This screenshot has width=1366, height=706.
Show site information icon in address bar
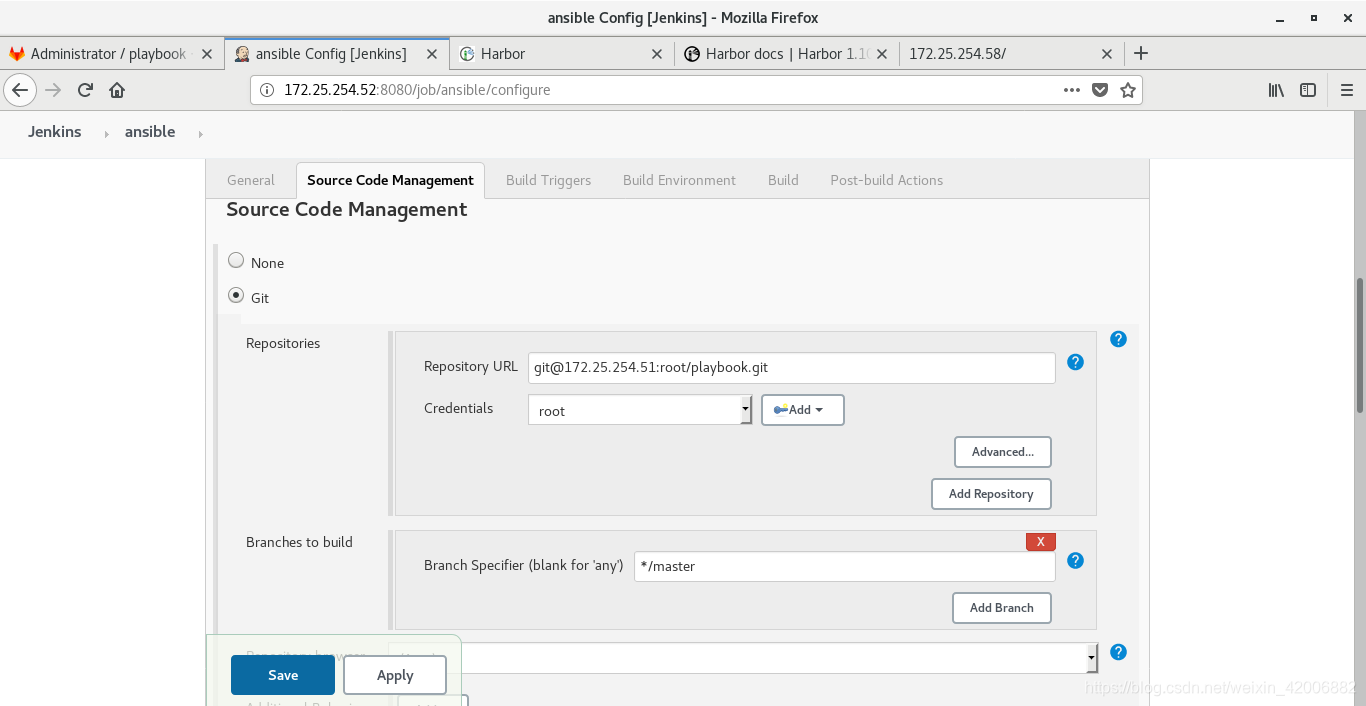point(267,90)
